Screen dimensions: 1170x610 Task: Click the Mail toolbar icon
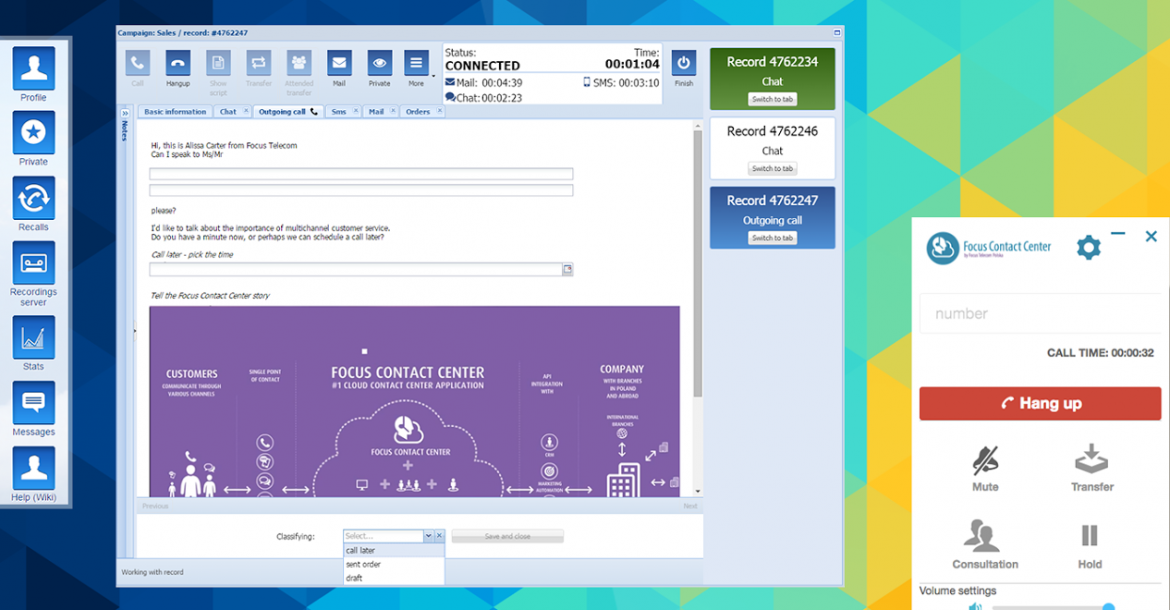(x=339, y=63)
